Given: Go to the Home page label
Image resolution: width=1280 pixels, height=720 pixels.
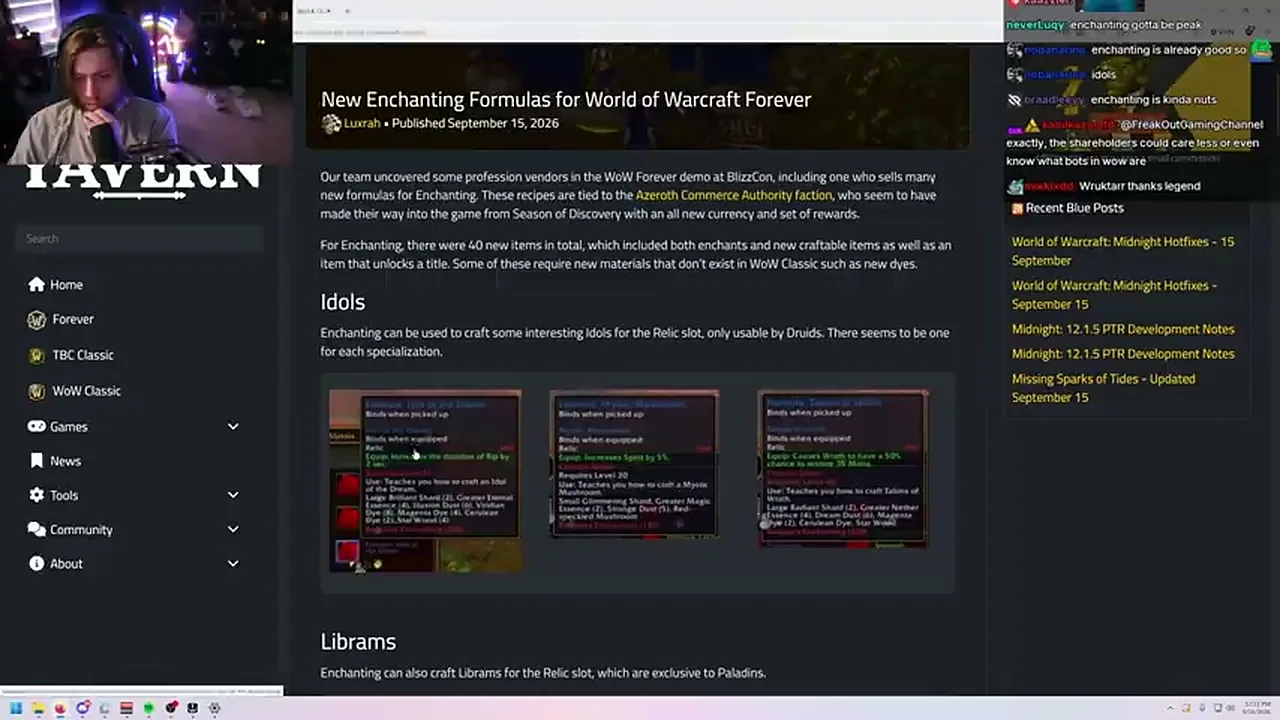Looking at the screenshot, I should click(66, 285).
